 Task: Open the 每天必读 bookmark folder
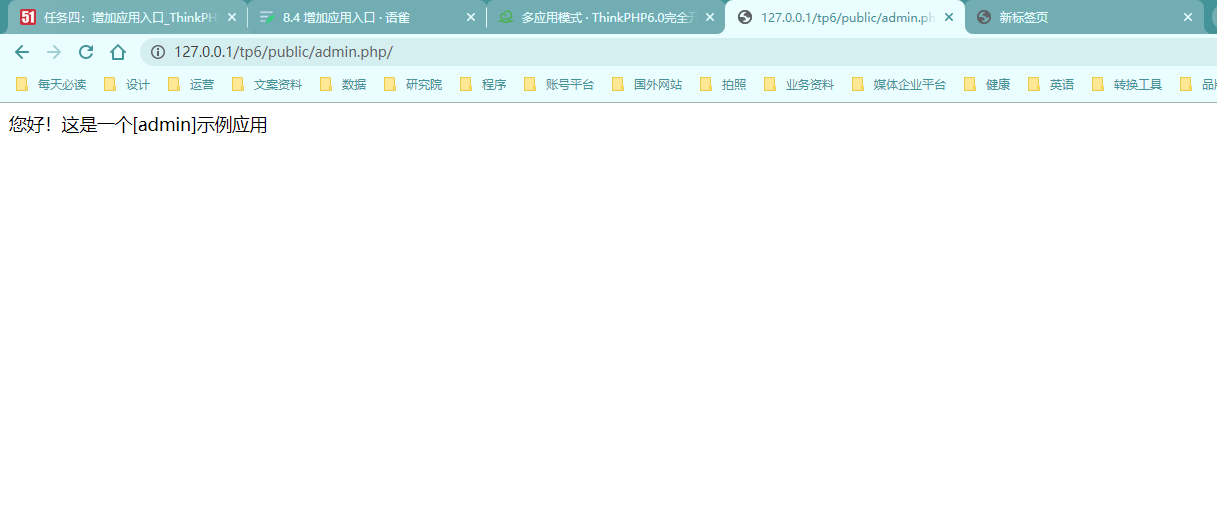click(51, 85)
